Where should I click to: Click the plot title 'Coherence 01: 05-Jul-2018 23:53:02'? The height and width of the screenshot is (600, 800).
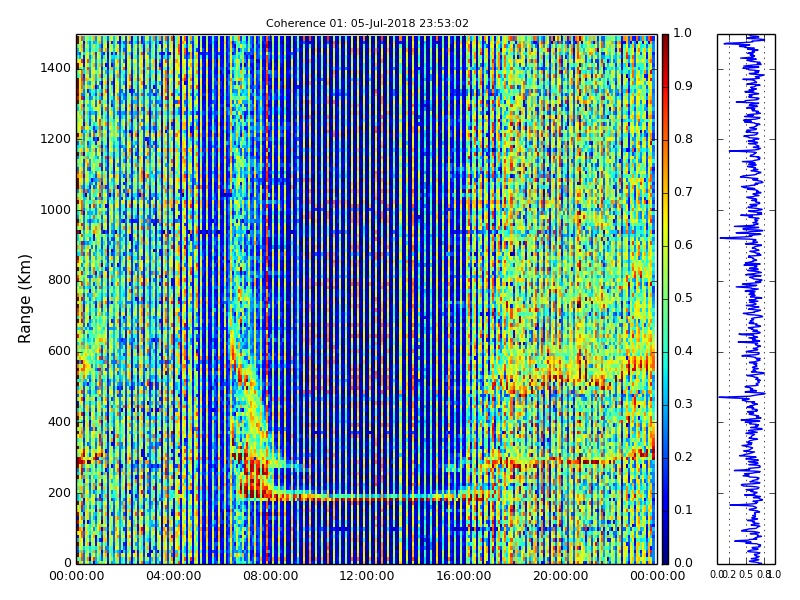(367, 23)
